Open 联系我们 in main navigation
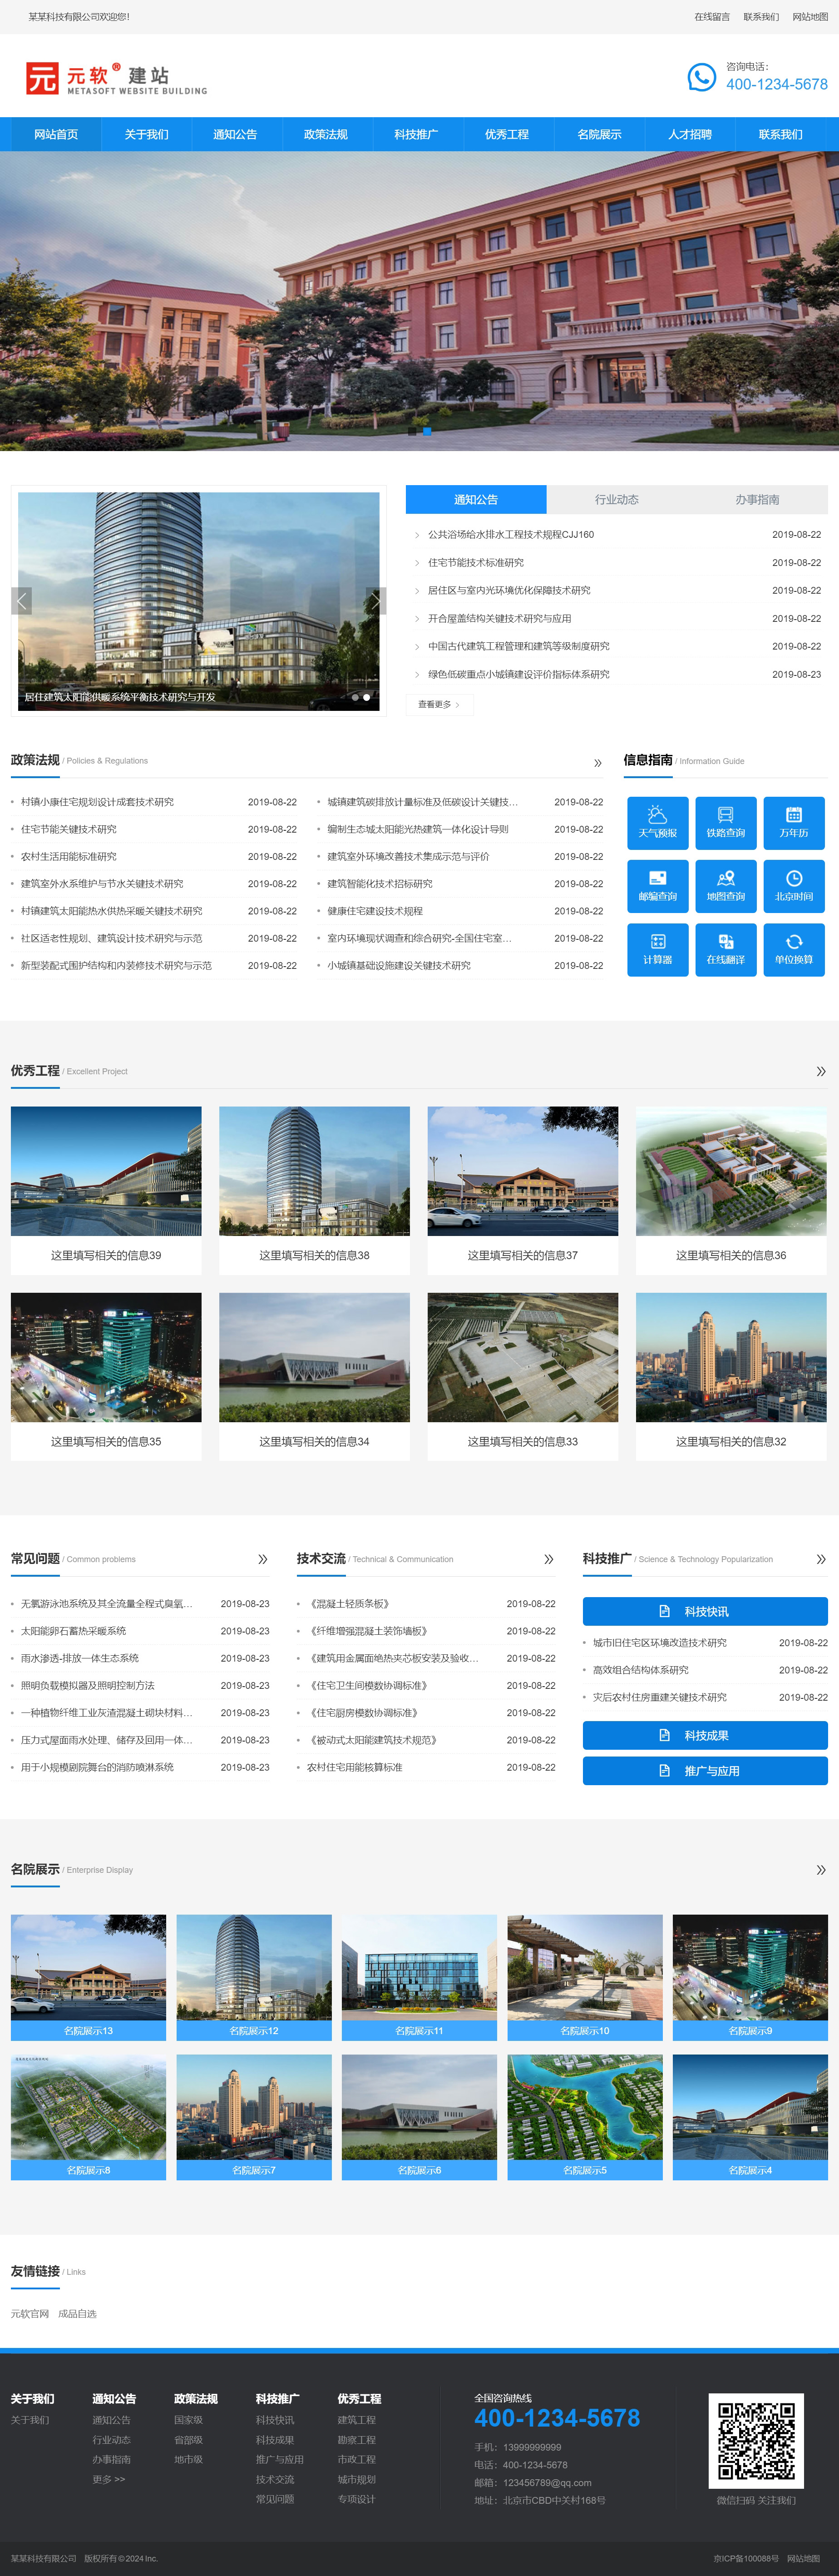The height and width of the screenshot is (2576, 839). tap(780, 134)
